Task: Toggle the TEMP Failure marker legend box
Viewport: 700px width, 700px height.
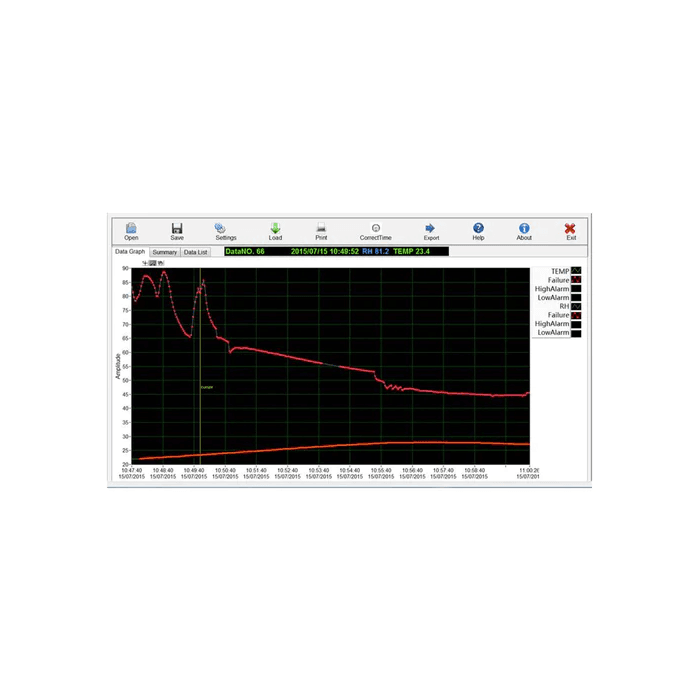Action: 576,281
